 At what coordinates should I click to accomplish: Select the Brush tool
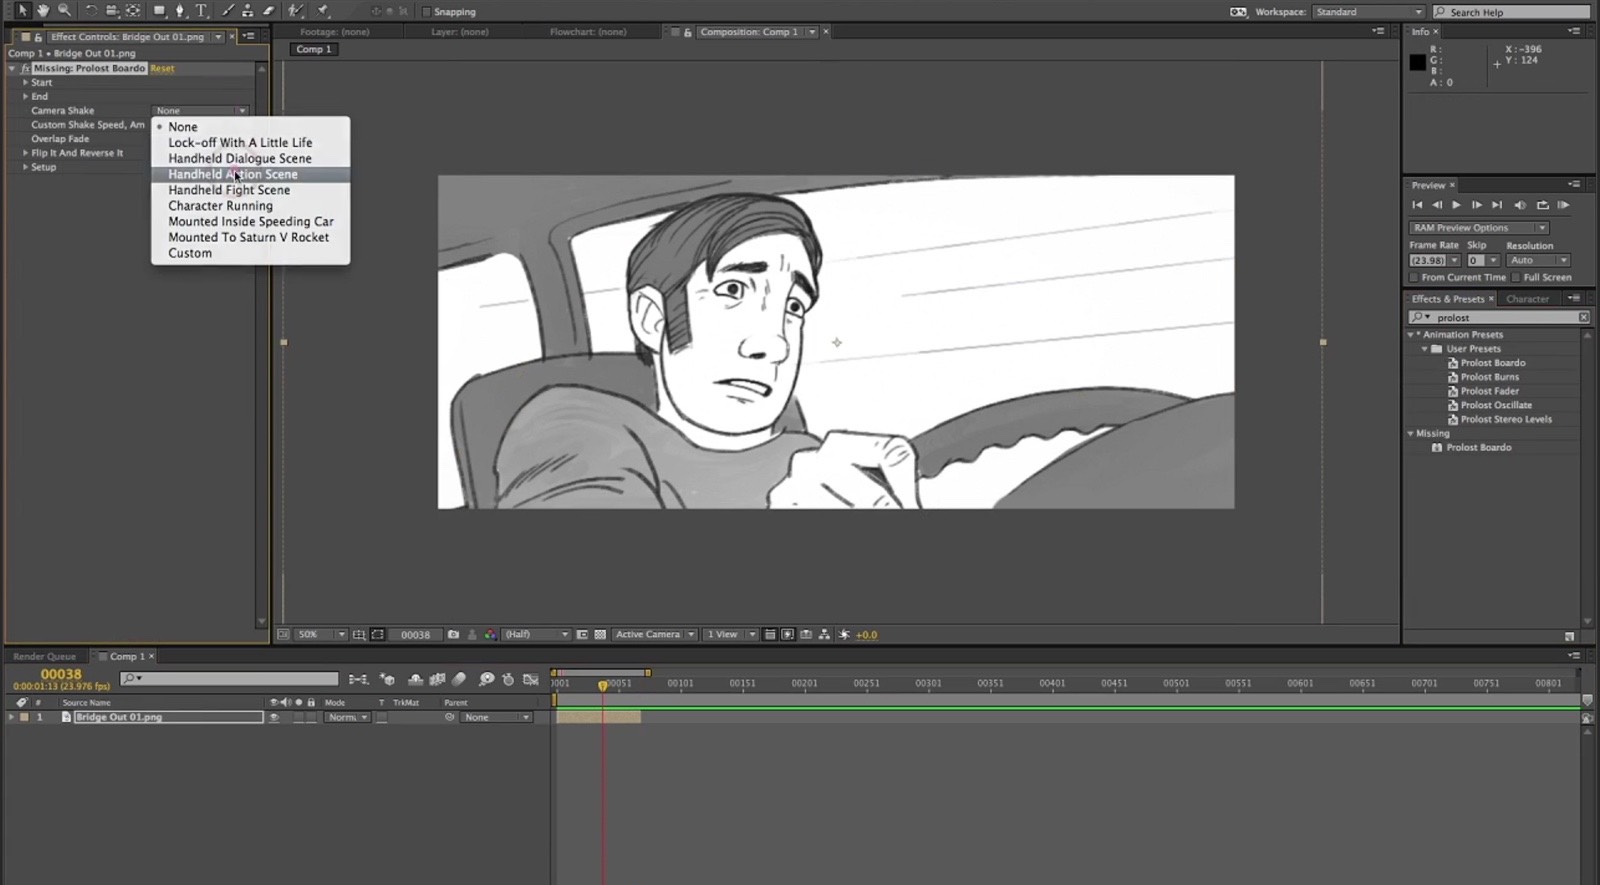coord(227,11)
